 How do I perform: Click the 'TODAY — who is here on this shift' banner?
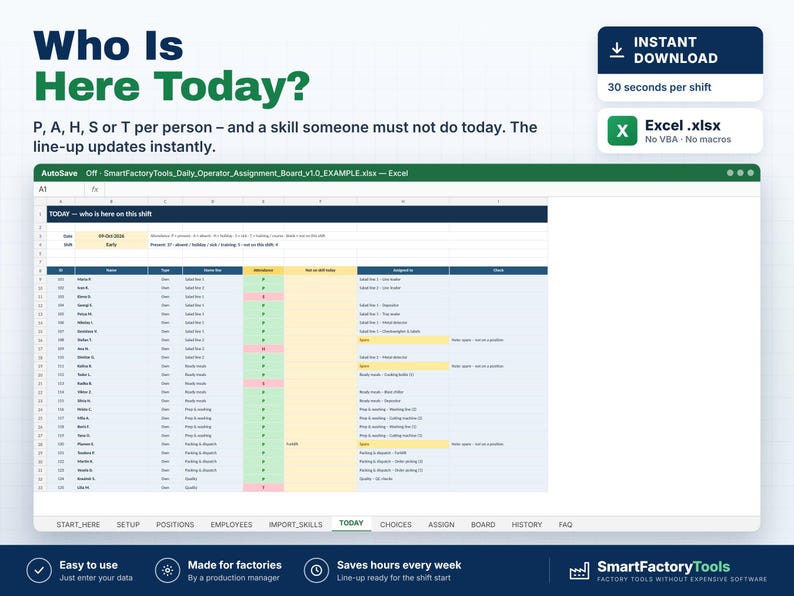click(297, 214)
